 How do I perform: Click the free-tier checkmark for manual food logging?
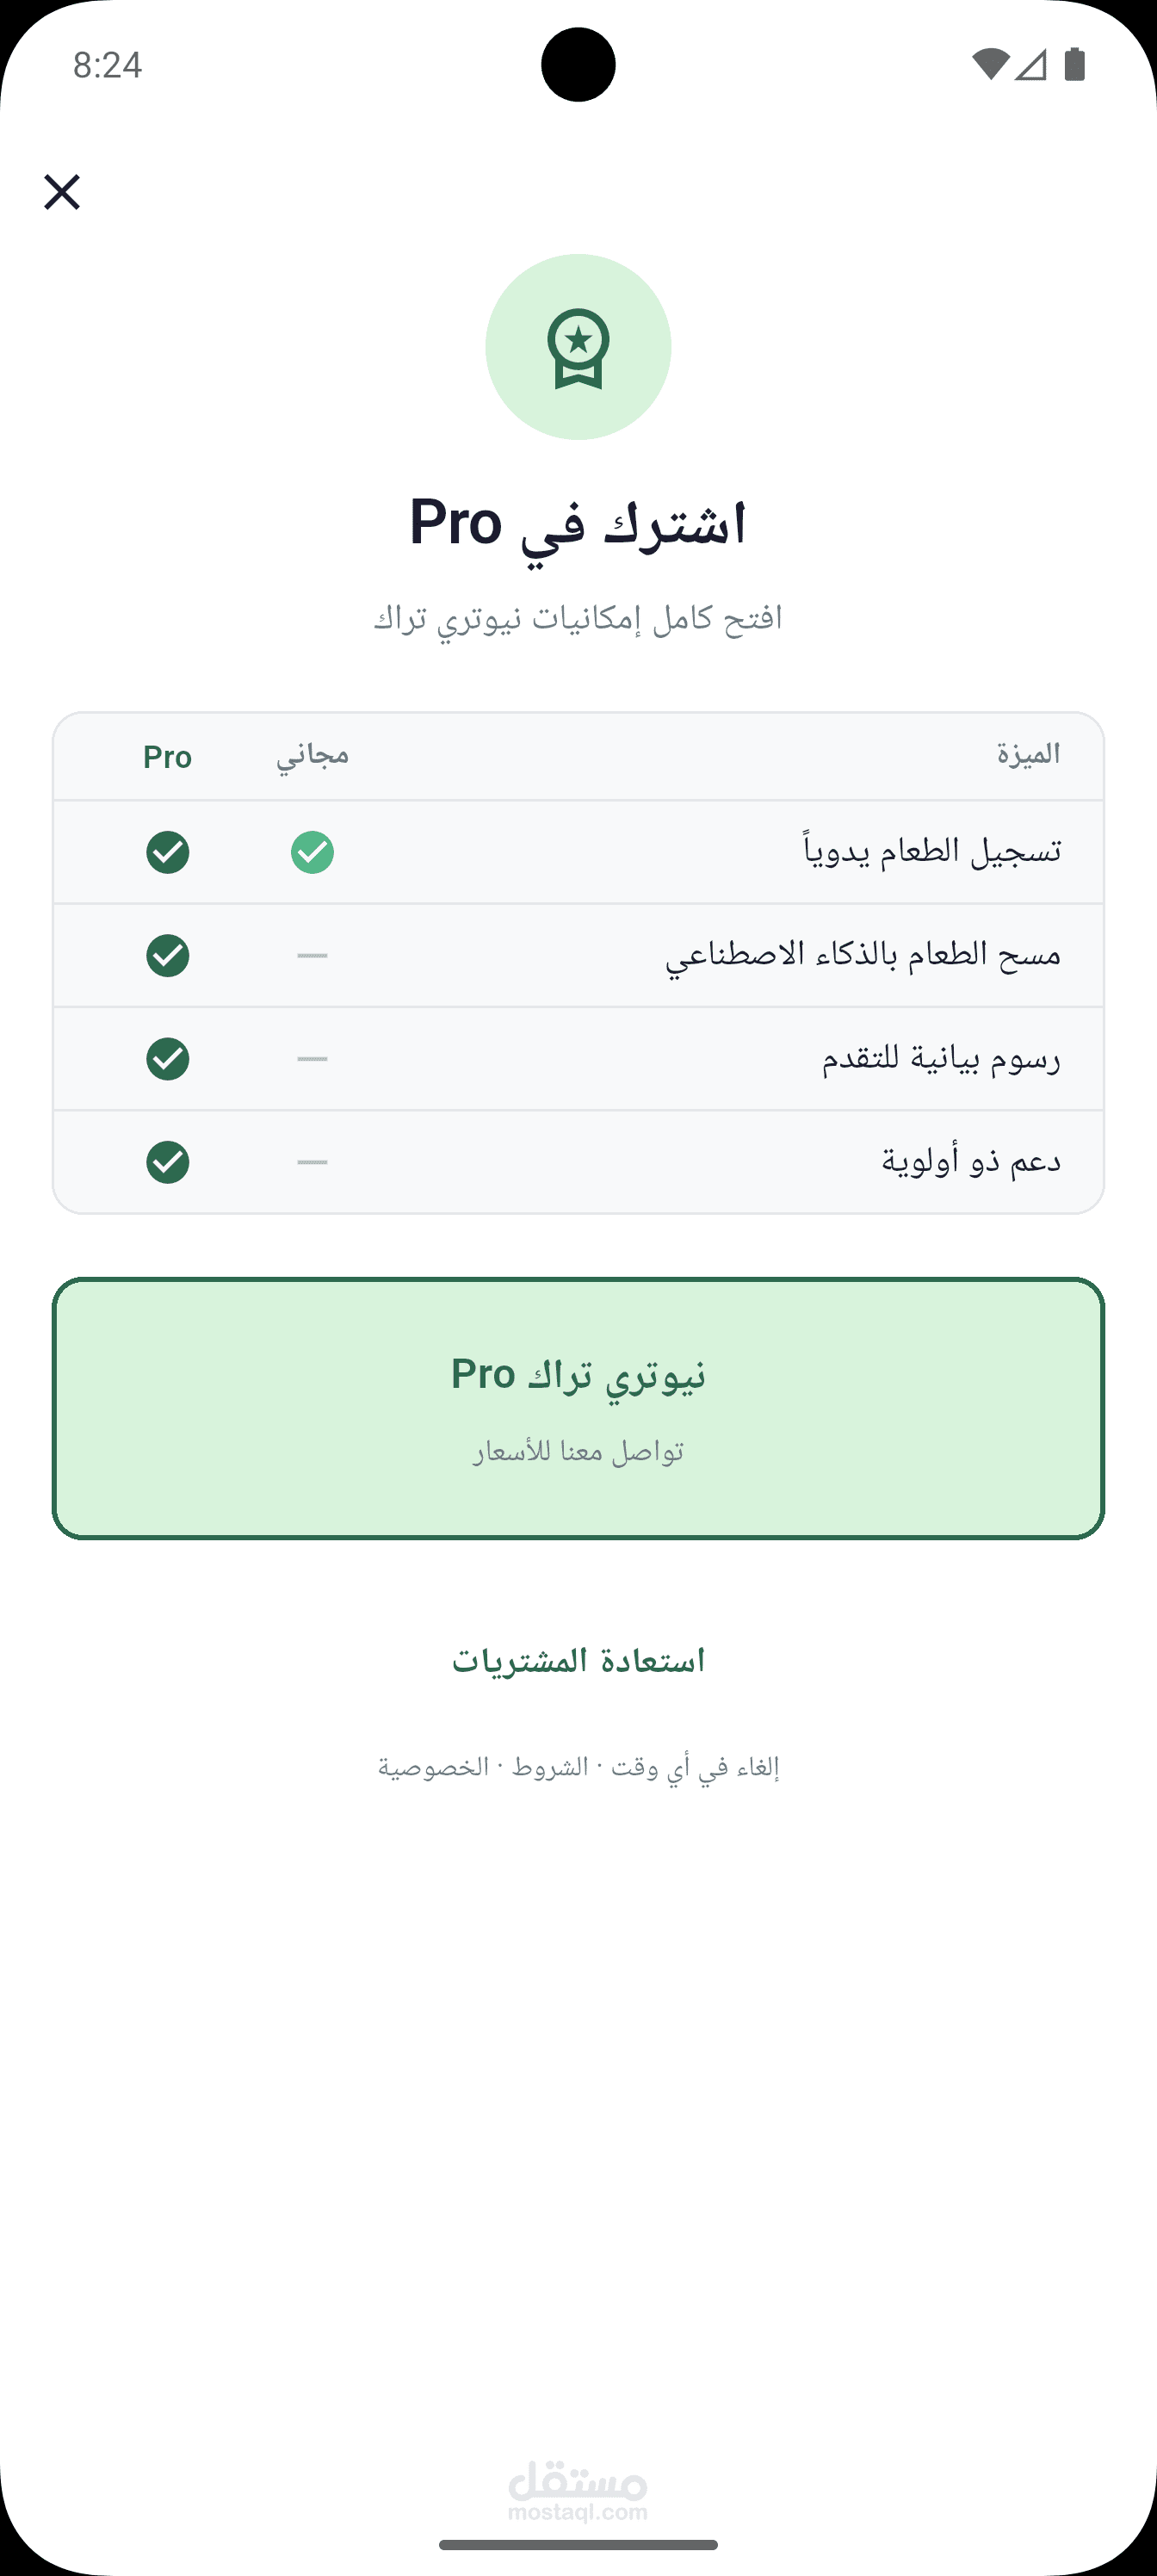(x=312, y=852)
